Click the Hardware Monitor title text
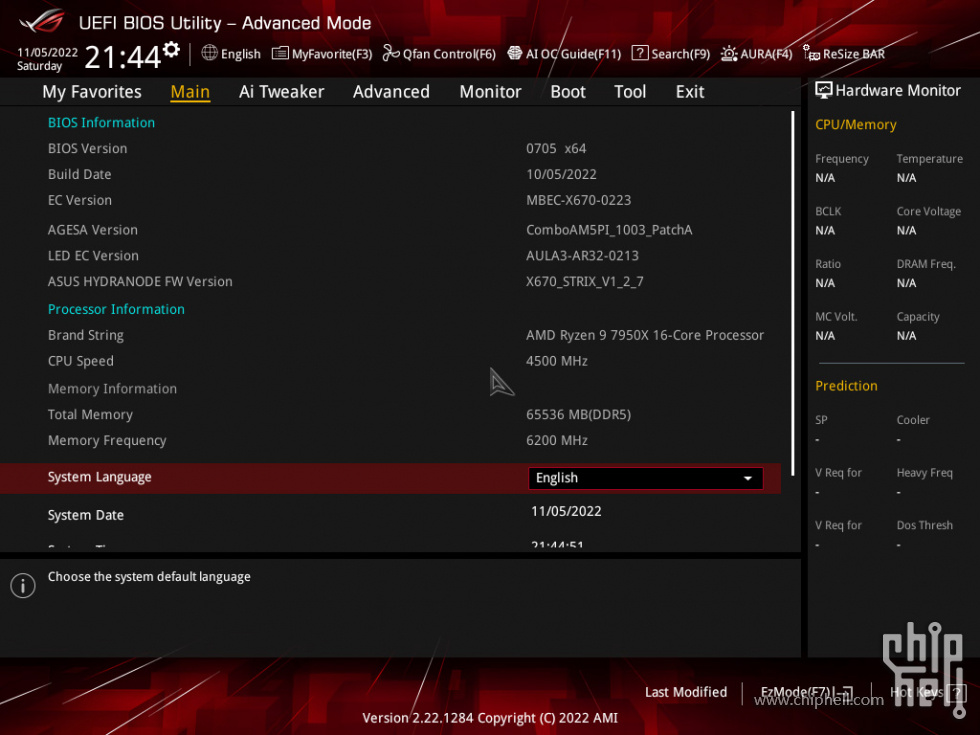The image size is (980, 735). click(x=898, y=91)
